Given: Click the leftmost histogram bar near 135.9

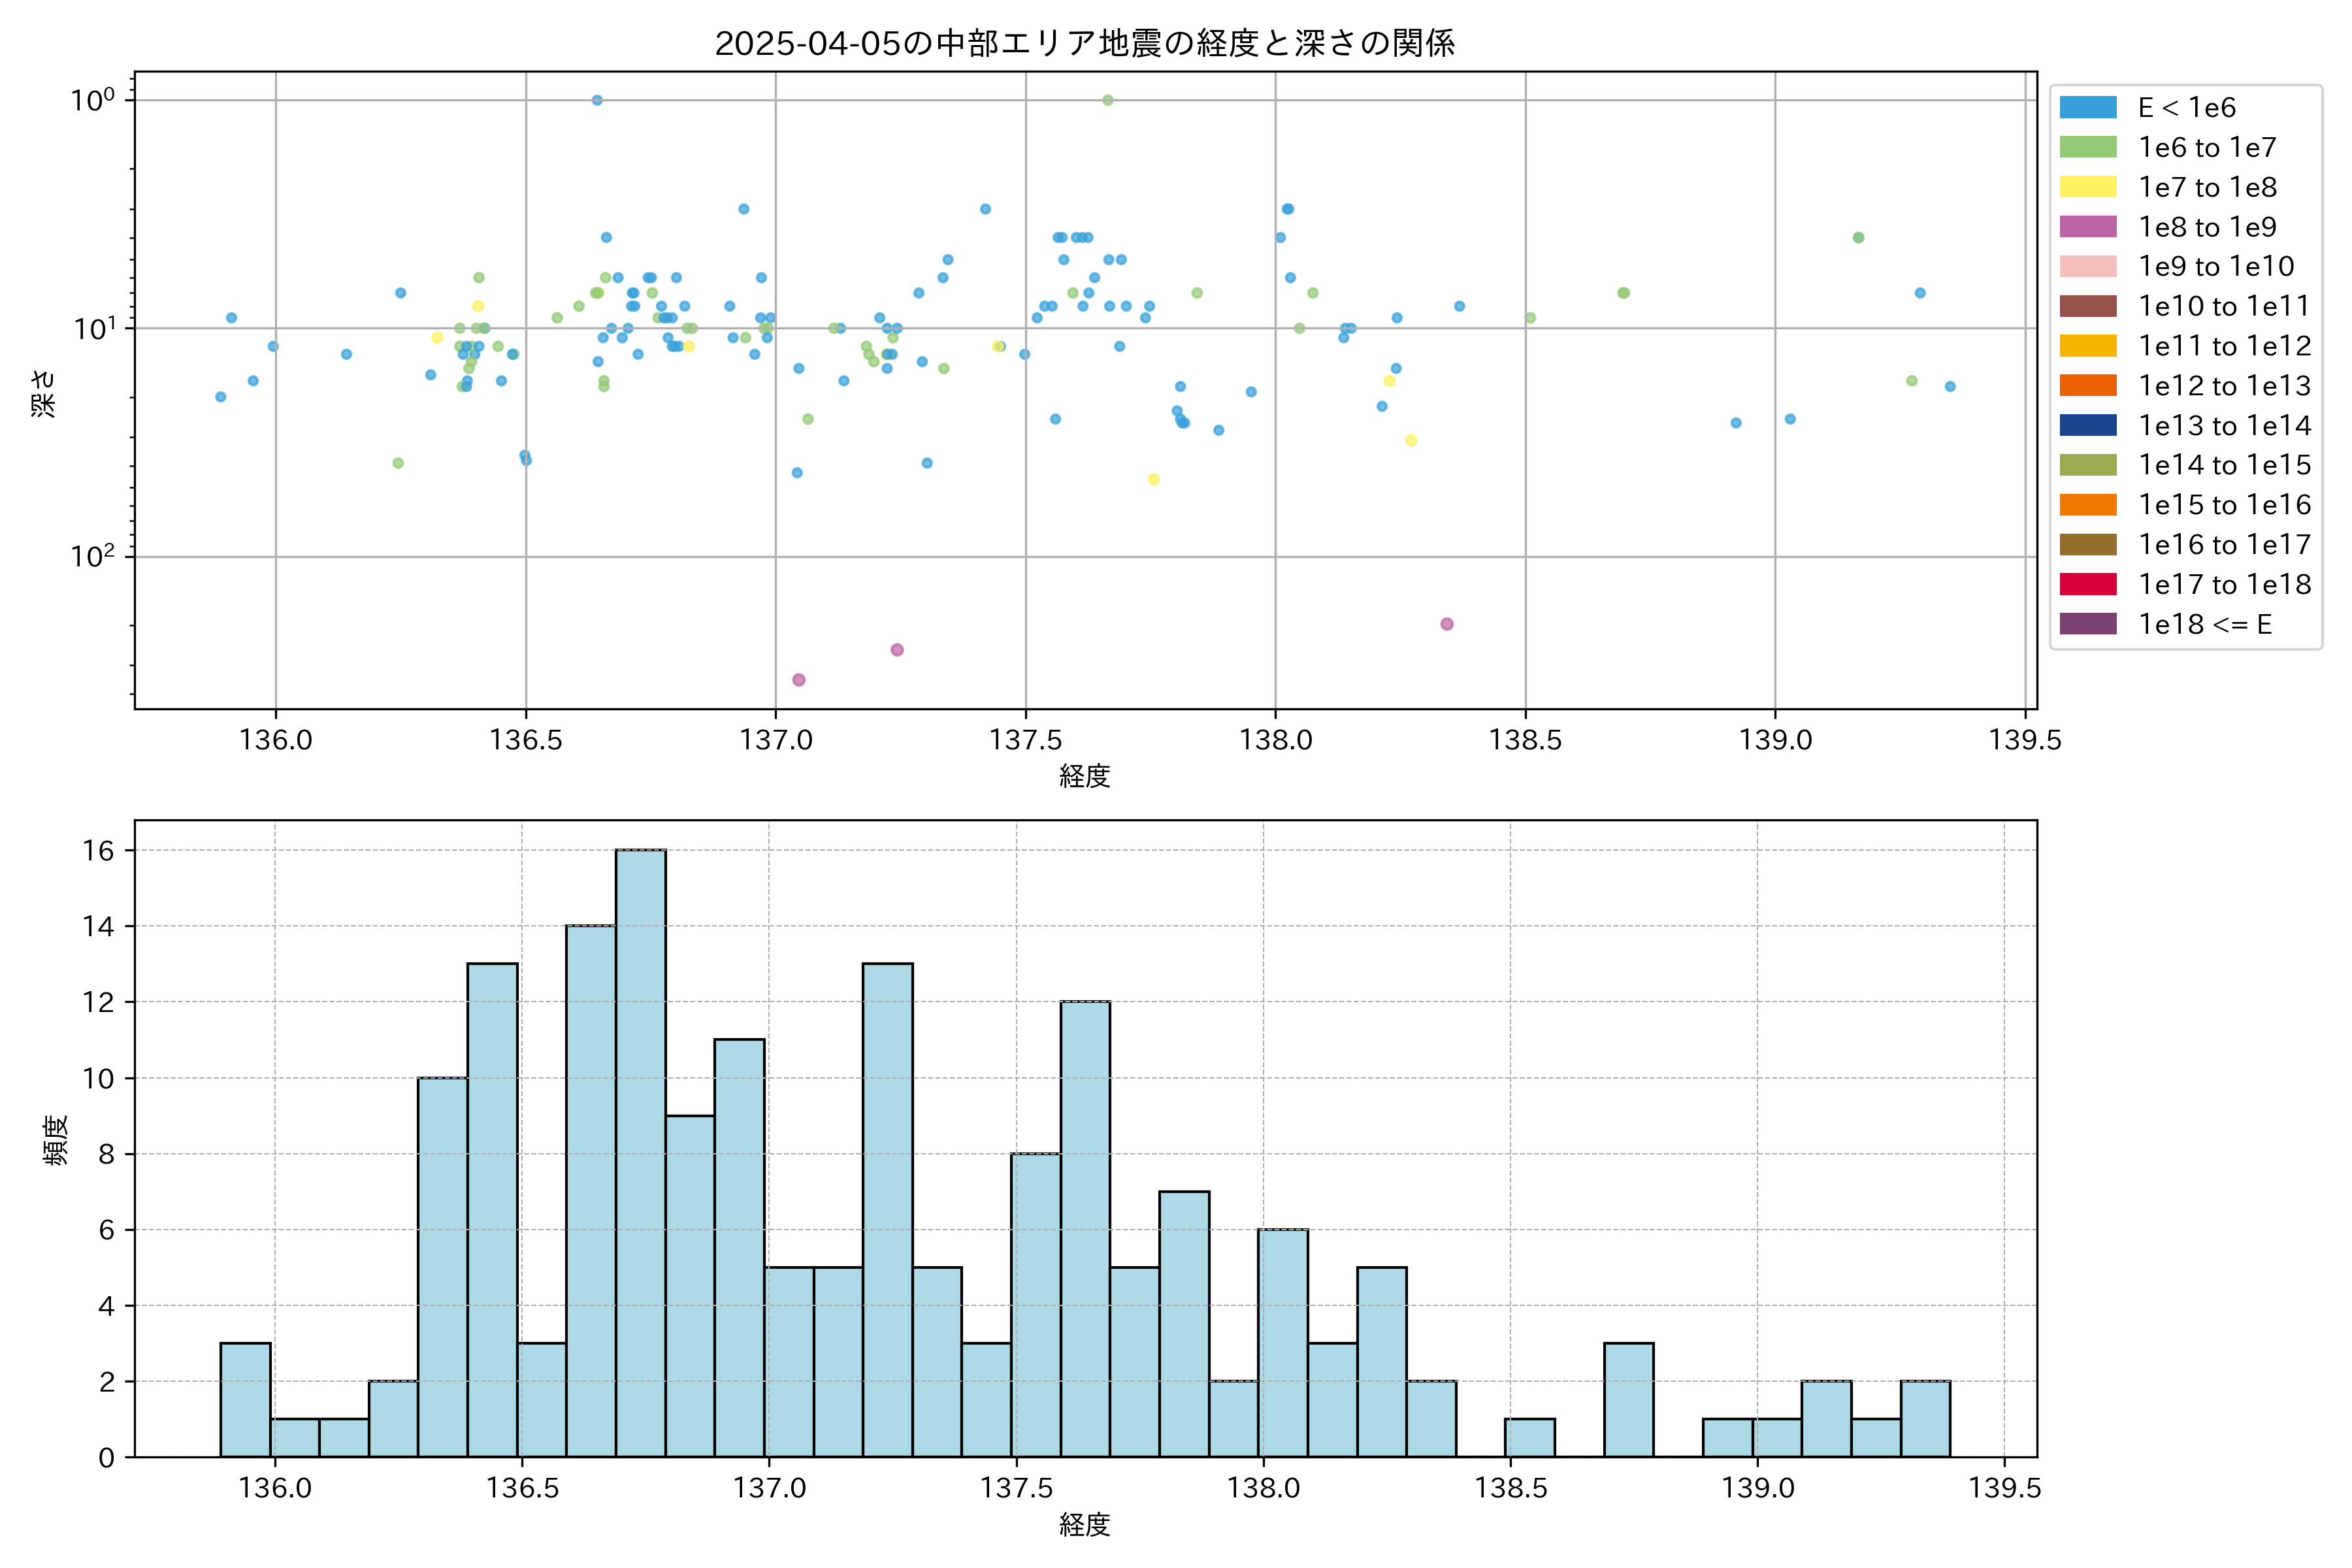Looking at the screenshot, I should pyautogui.click(x=245, y=1400).
